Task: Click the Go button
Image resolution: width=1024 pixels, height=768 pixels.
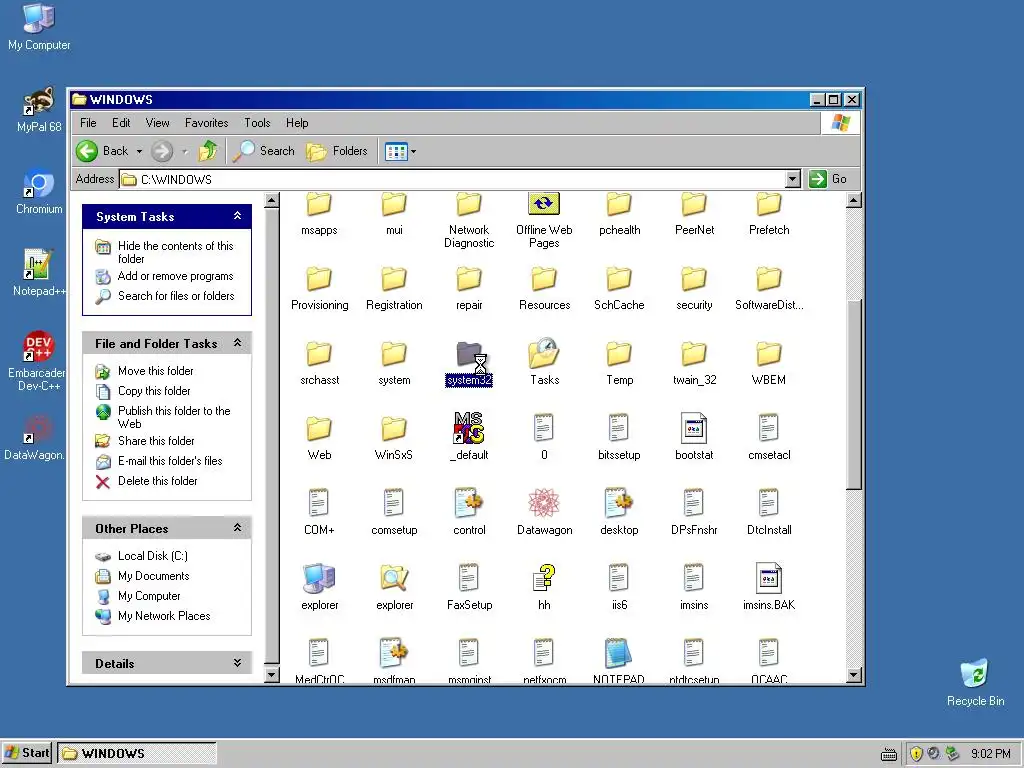Action: 829,179
